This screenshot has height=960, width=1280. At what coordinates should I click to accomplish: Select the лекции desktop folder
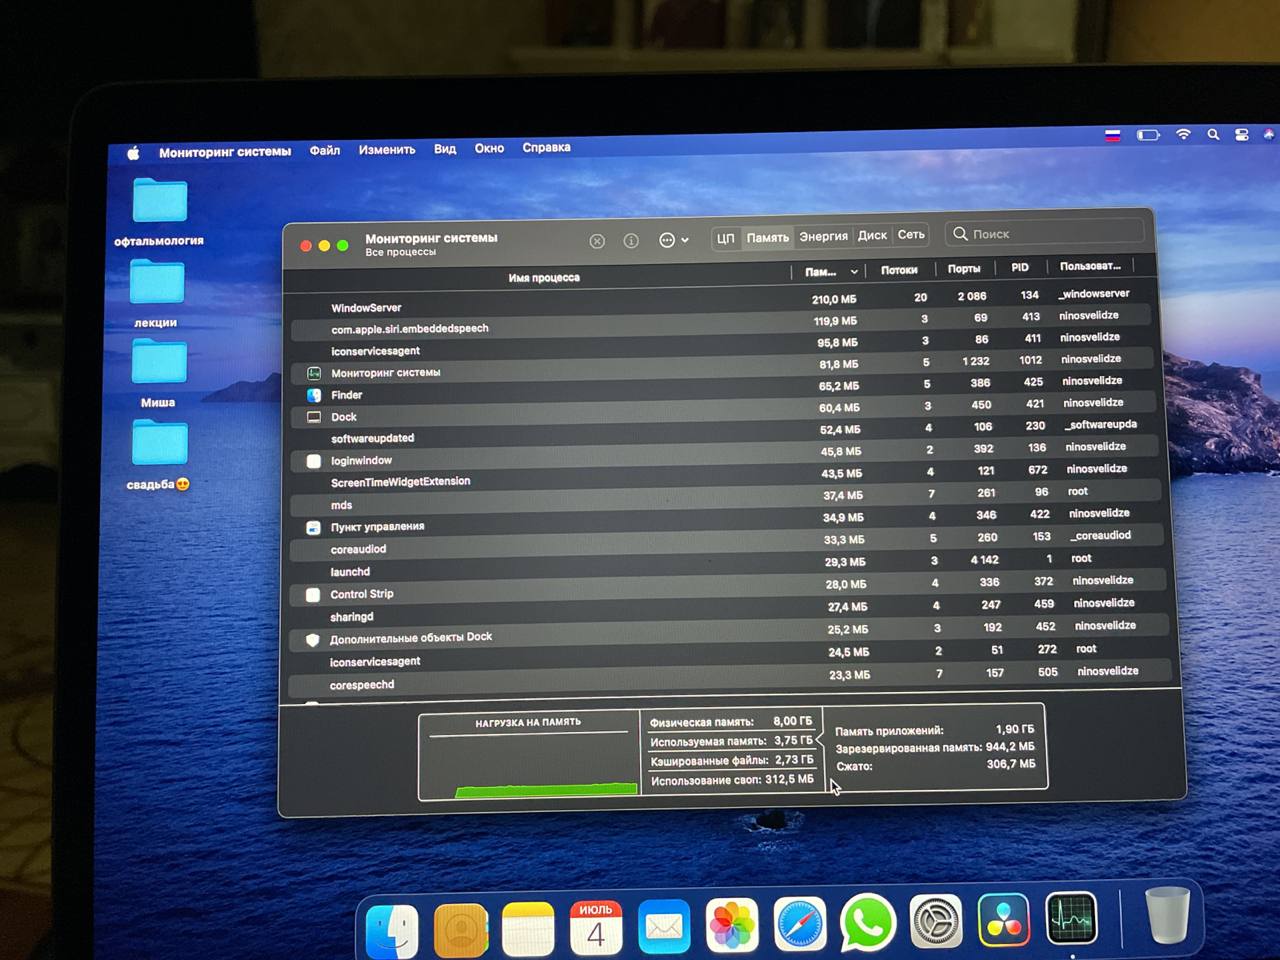click(156, 294)
